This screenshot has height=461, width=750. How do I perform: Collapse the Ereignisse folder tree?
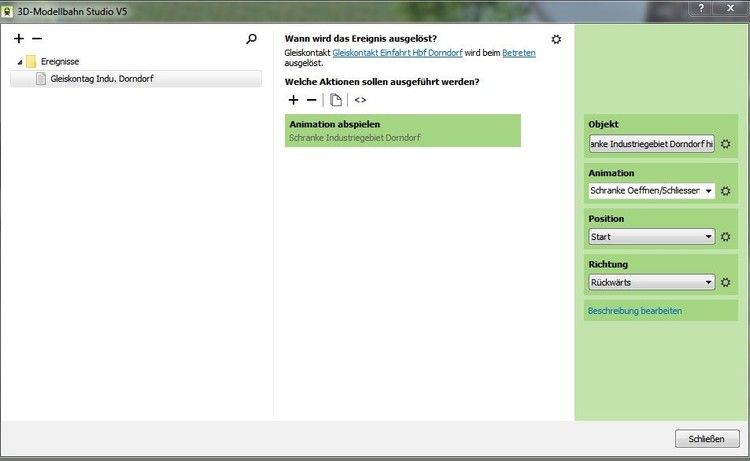tap(20, 62)
